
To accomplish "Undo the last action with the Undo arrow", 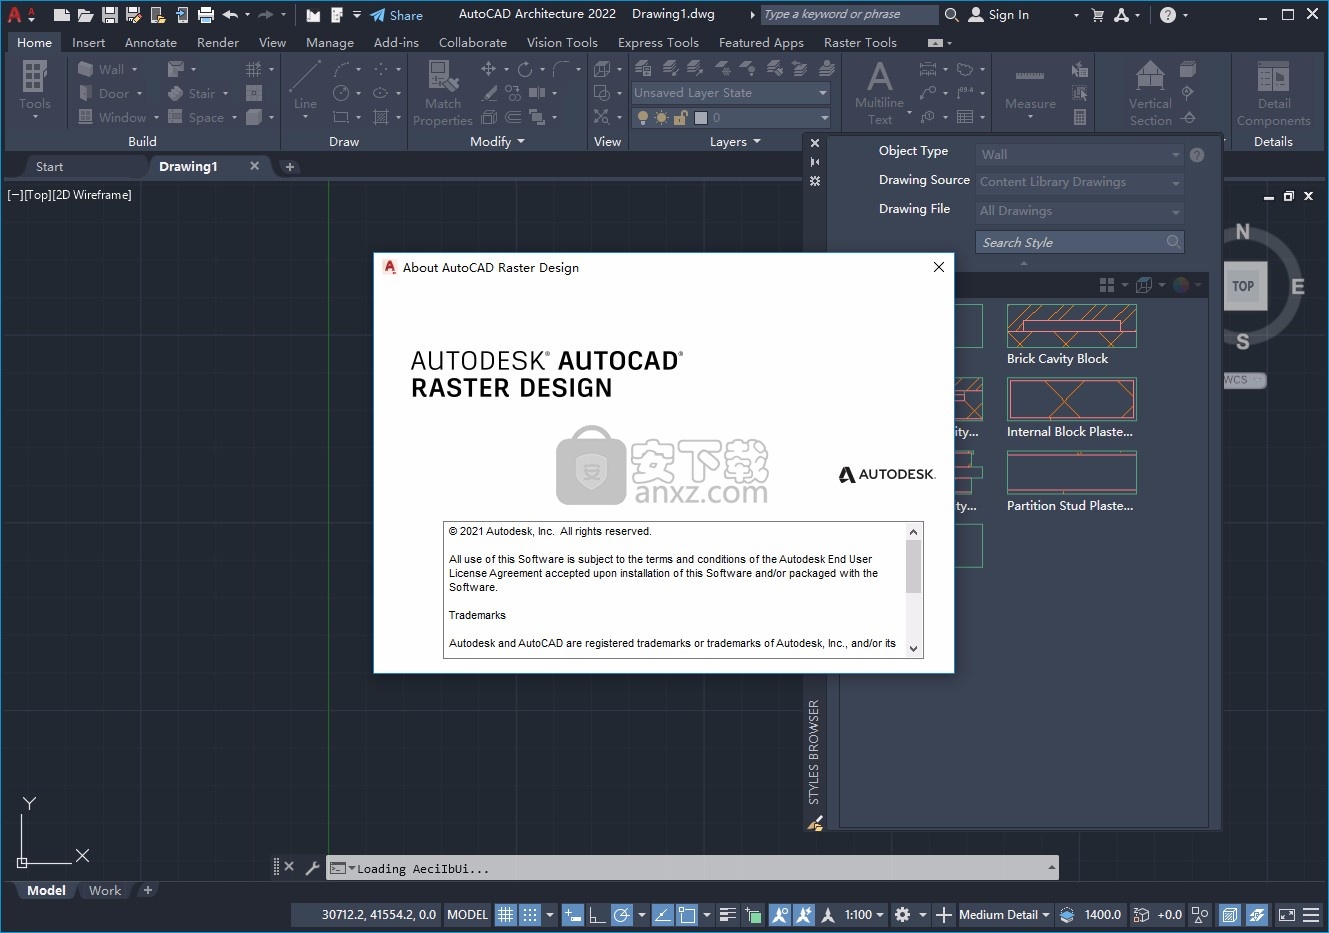I will tap(230, 15).
